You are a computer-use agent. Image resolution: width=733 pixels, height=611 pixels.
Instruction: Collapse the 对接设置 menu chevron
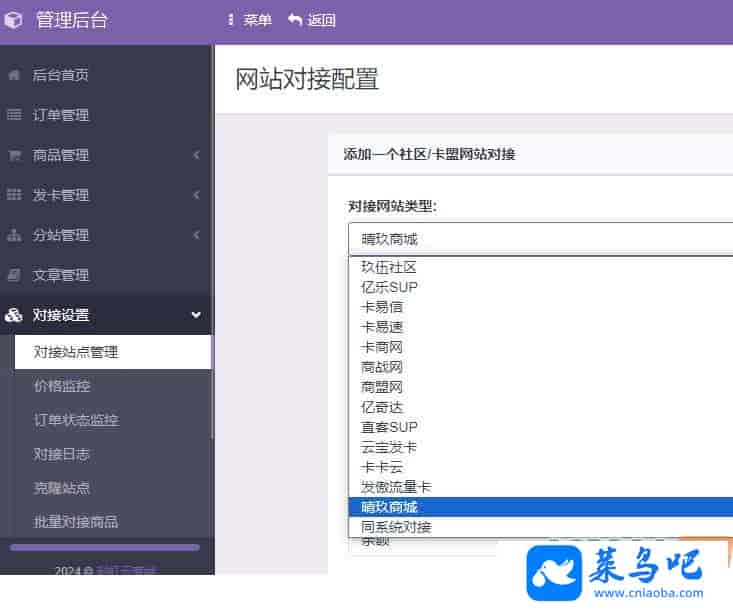pyautogui.click(x=196, y=315)
